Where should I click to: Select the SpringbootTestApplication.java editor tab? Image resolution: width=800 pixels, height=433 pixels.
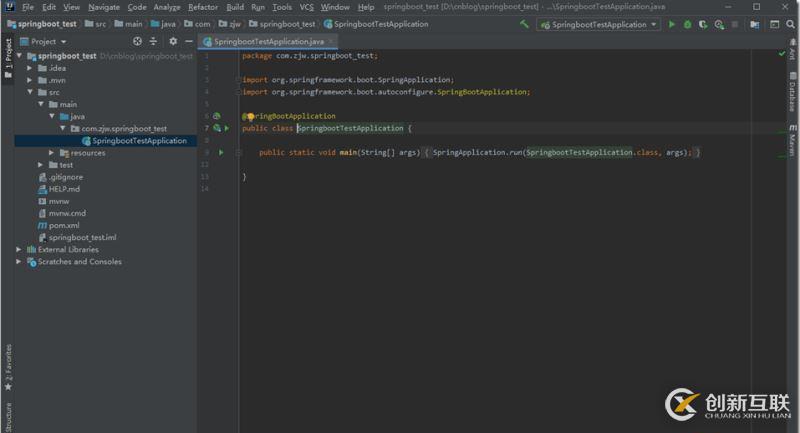click(268, 41)
